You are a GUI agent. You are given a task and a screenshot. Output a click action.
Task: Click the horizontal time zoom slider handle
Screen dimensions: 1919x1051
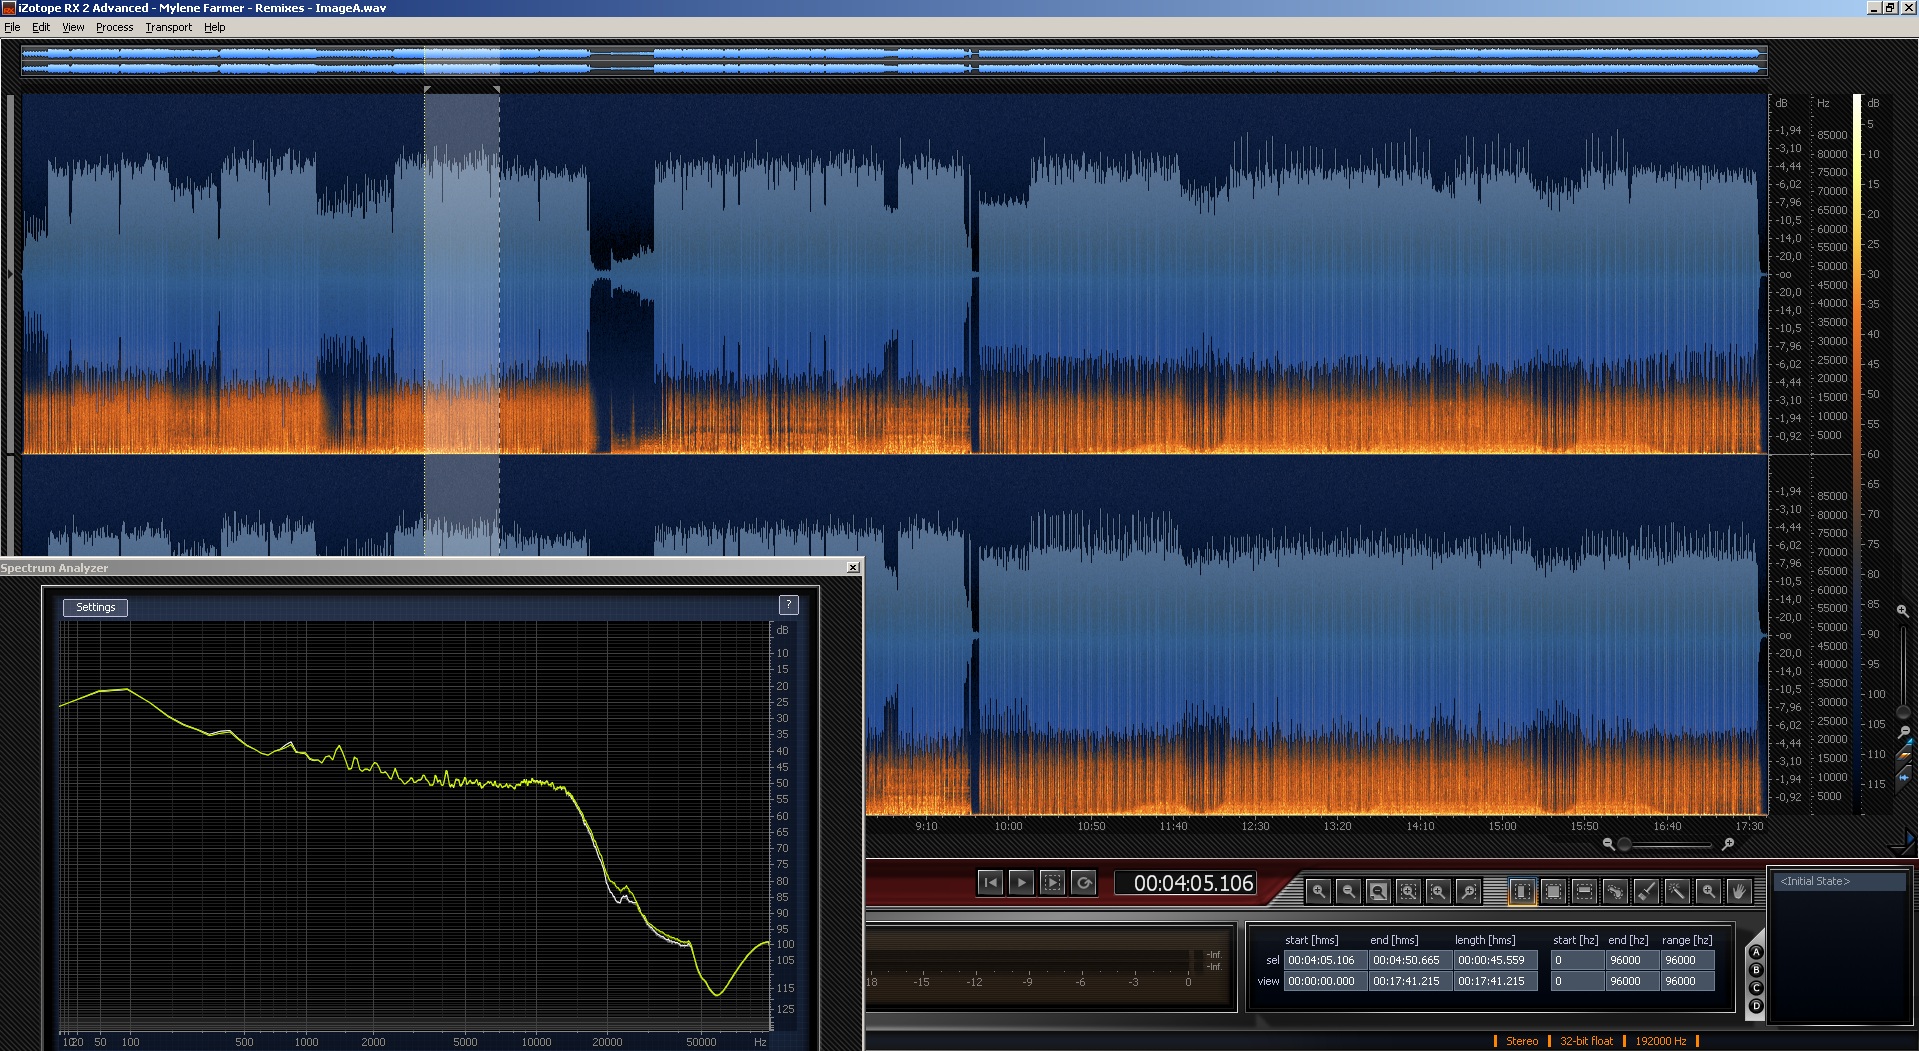coord(1625,845)
